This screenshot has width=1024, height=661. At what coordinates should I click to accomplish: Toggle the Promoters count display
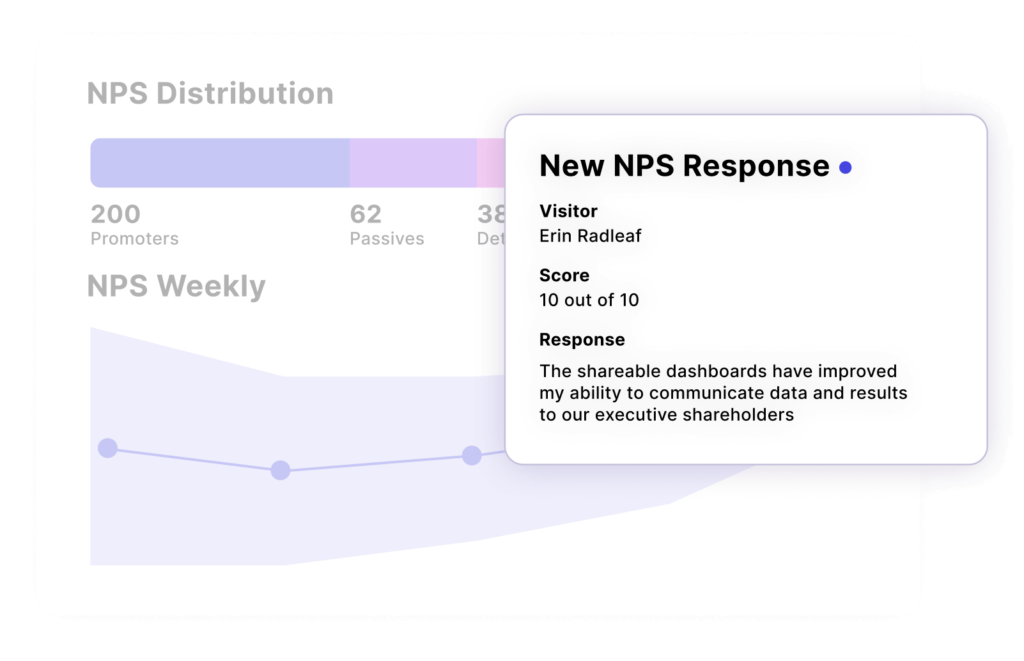coord(117,214)
